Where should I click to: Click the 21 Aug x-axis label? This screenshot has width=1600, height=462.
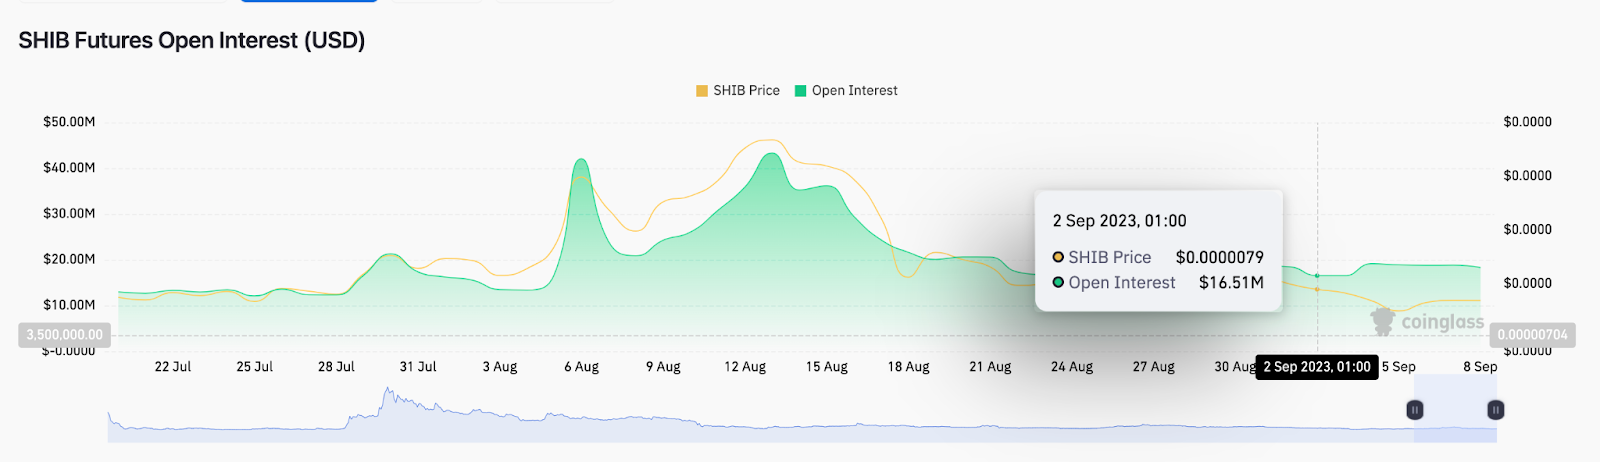tap(990, 367)
